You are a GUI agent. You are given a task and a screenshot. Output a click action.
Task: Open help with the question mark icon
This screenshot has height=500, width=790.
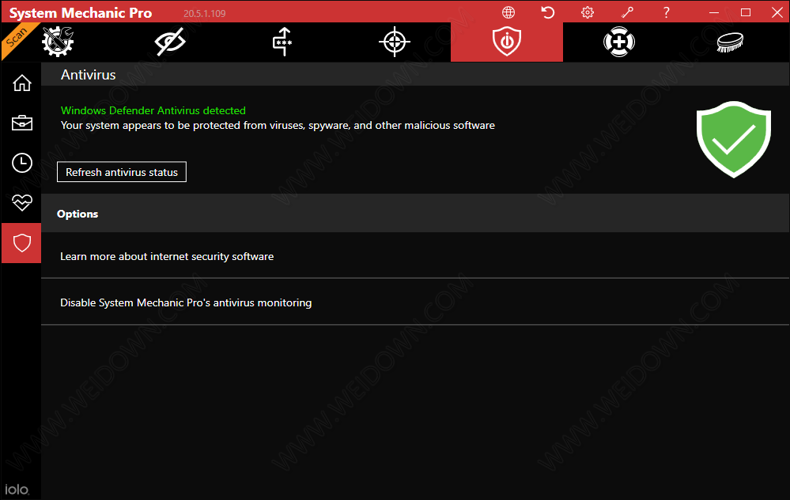click(667, 13)
